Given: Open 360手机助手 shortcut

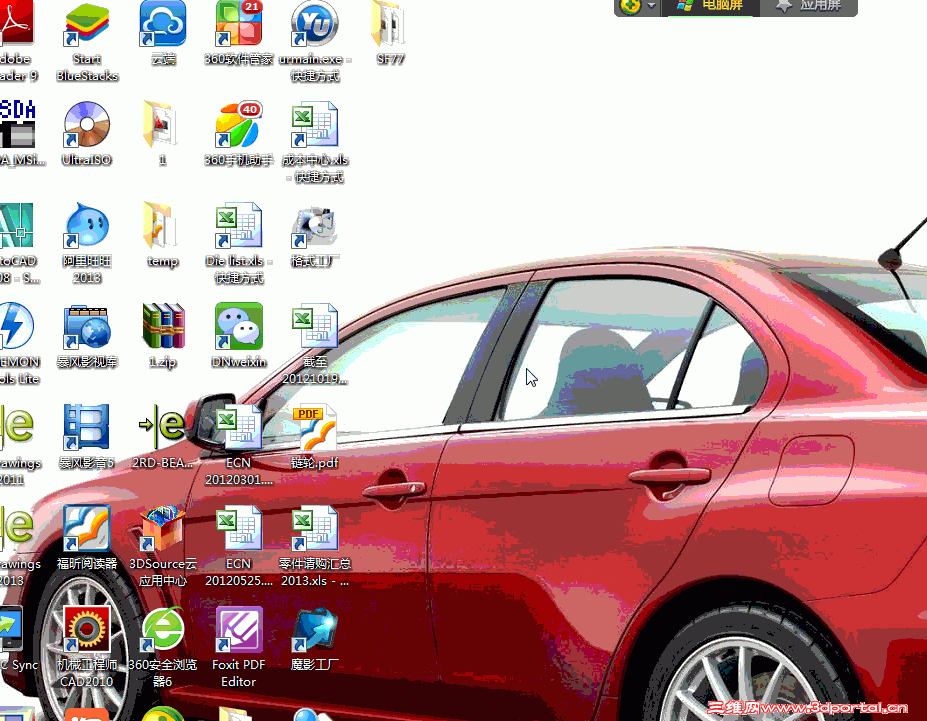Looking at the screenshot, I should 238,125.
